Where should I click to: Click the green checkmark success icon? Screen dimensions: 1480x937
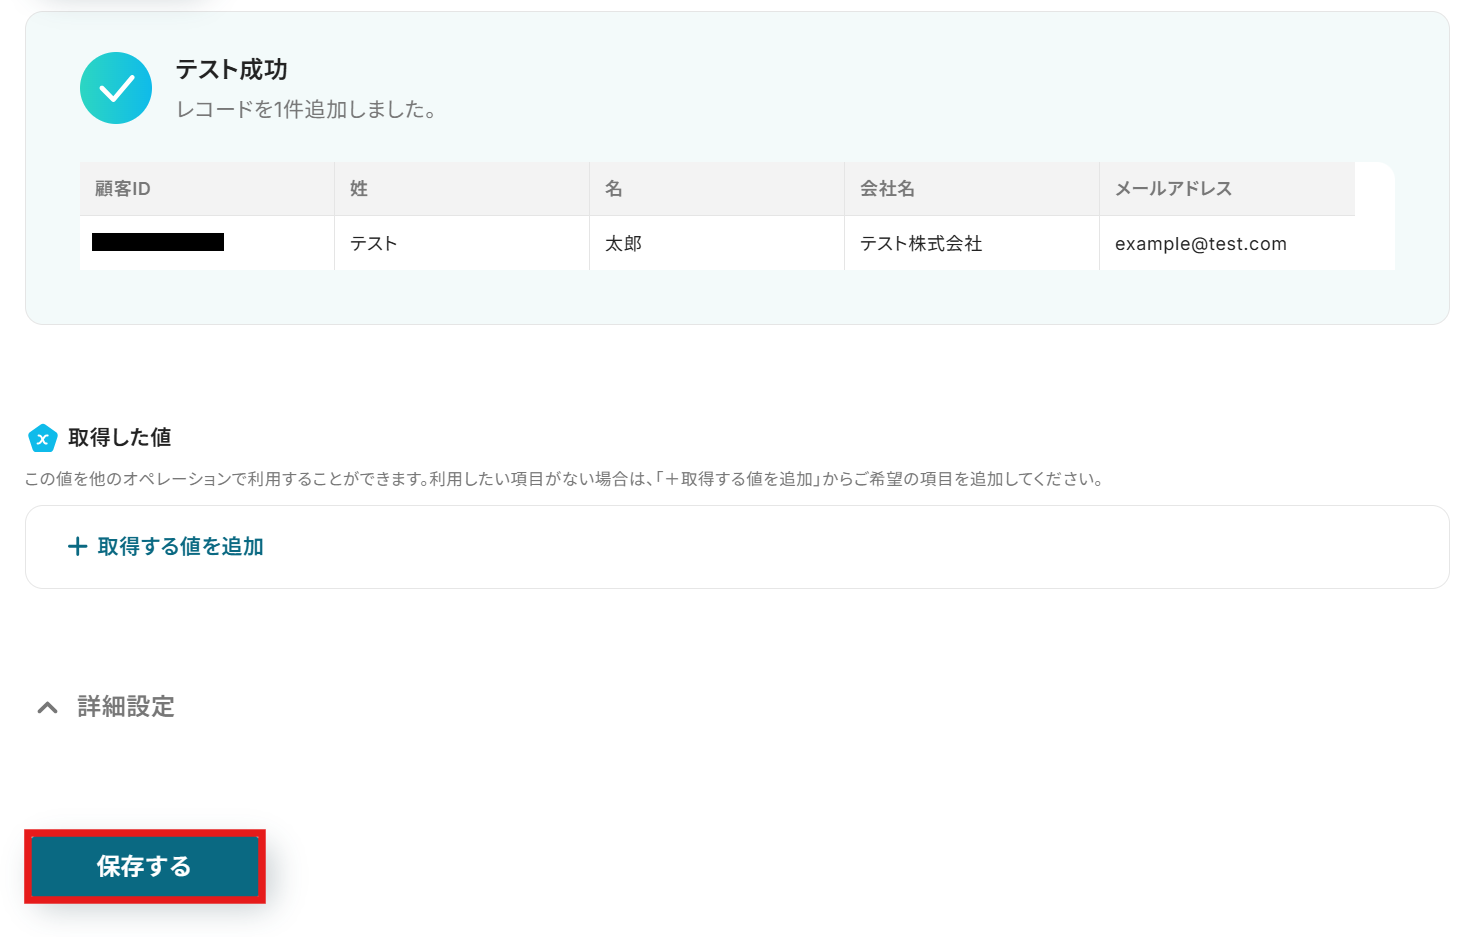point(116,88)
